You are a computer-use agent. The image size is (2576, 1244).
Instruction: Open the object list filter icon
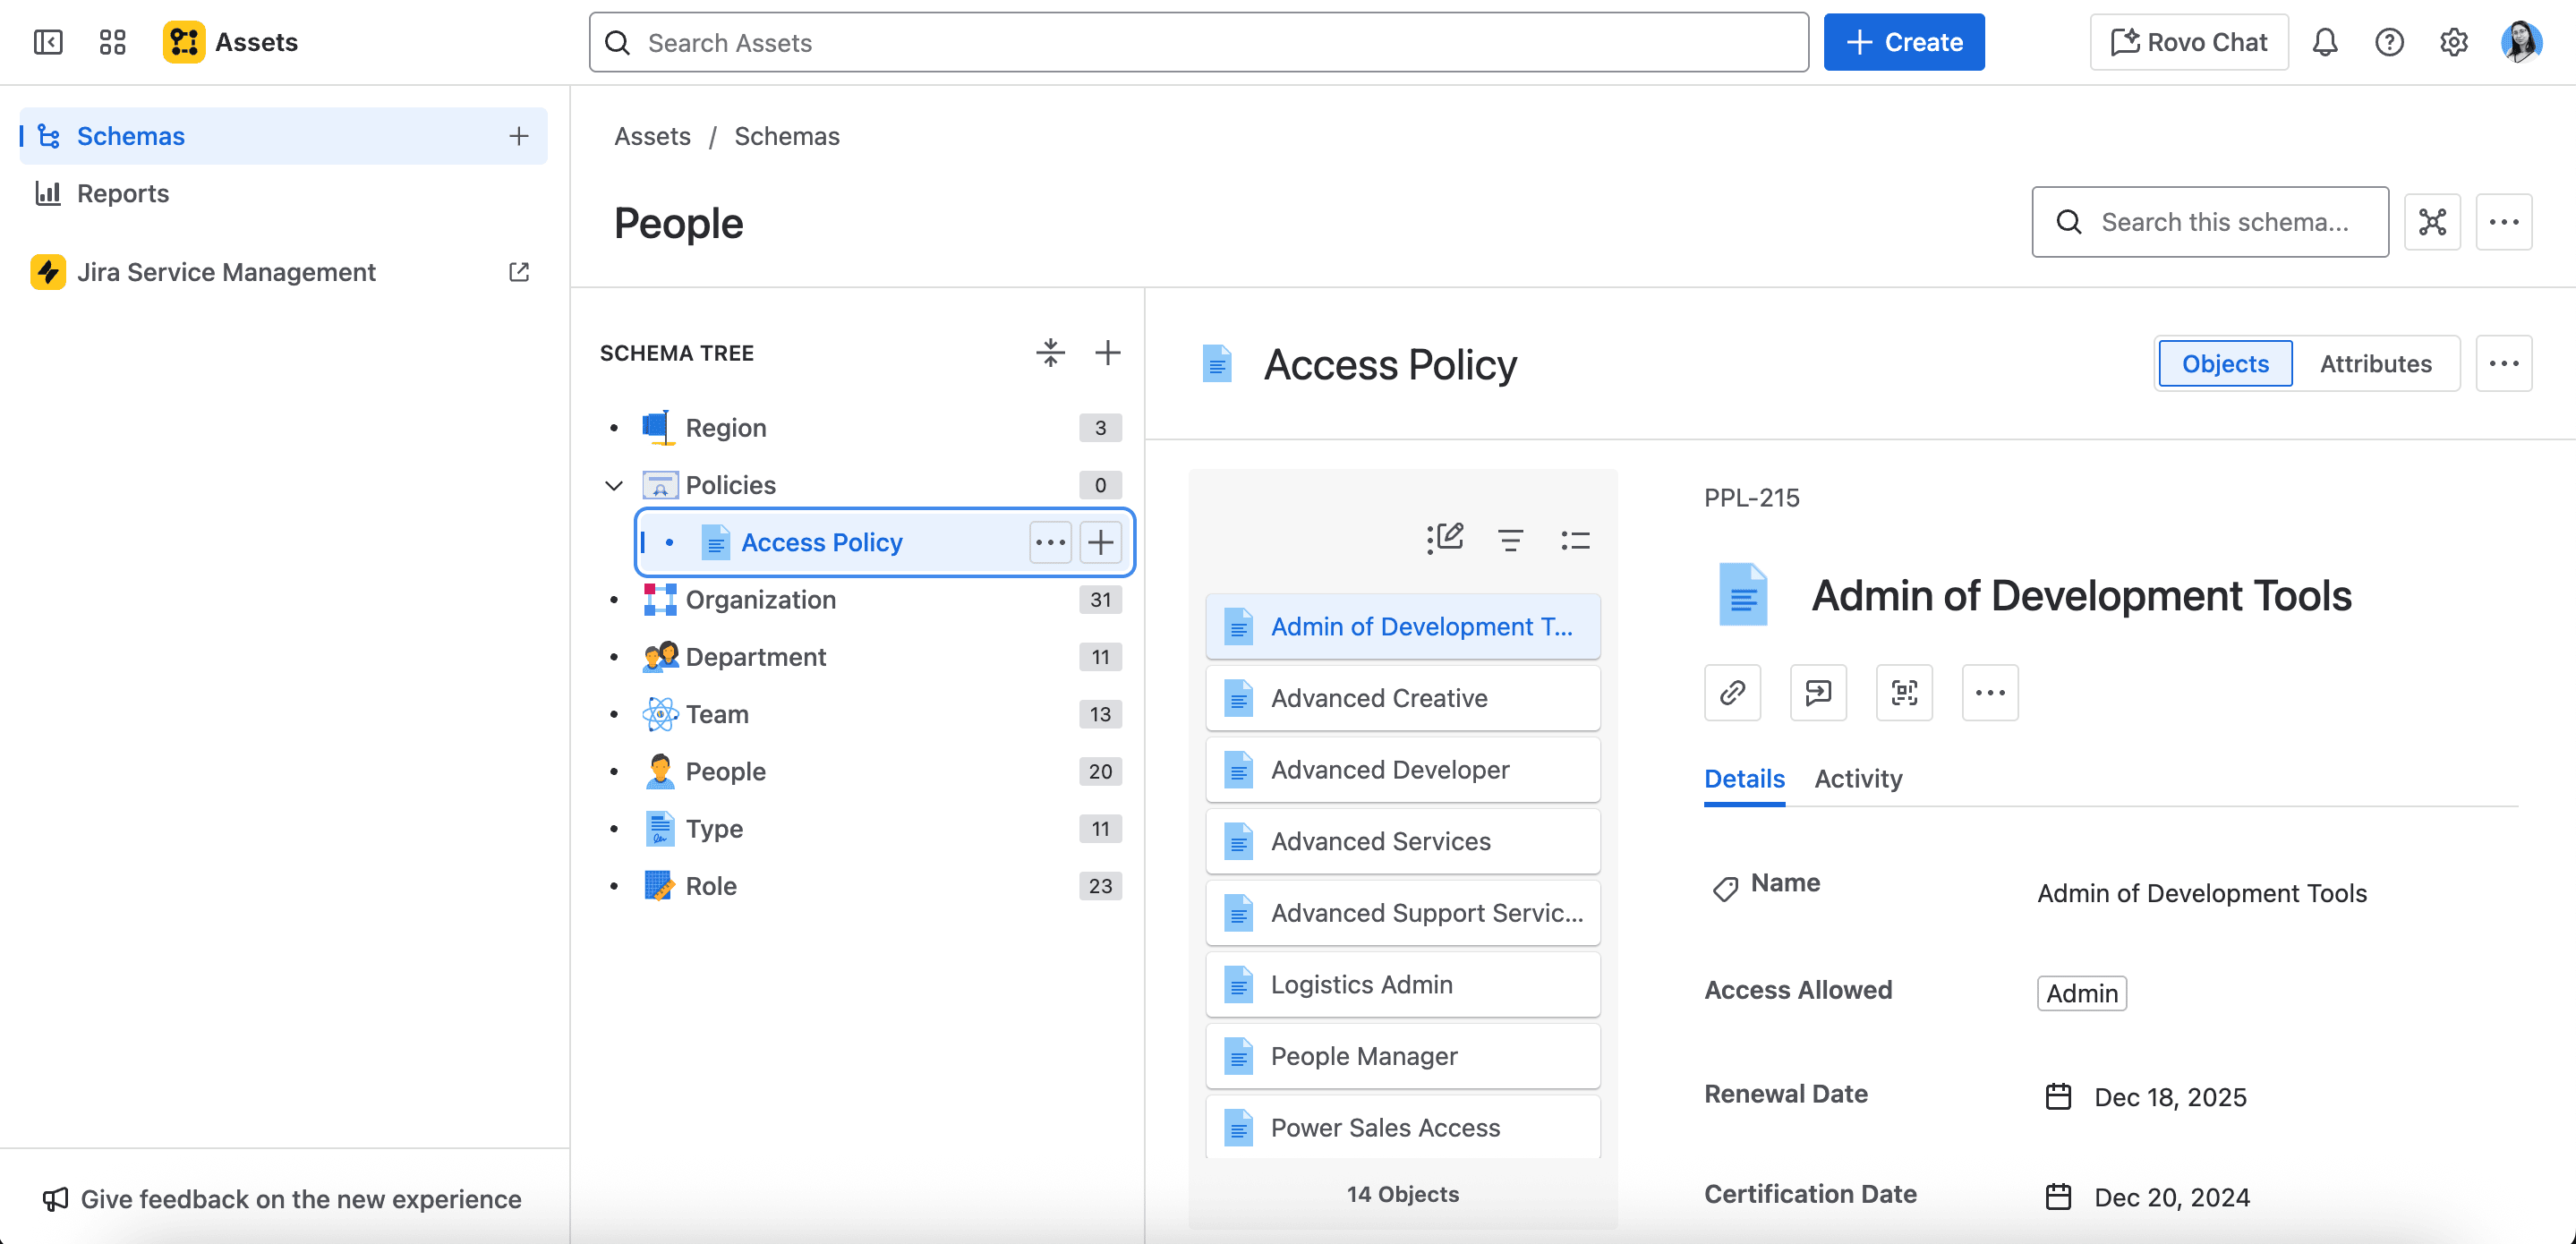tap(1510, 540)
